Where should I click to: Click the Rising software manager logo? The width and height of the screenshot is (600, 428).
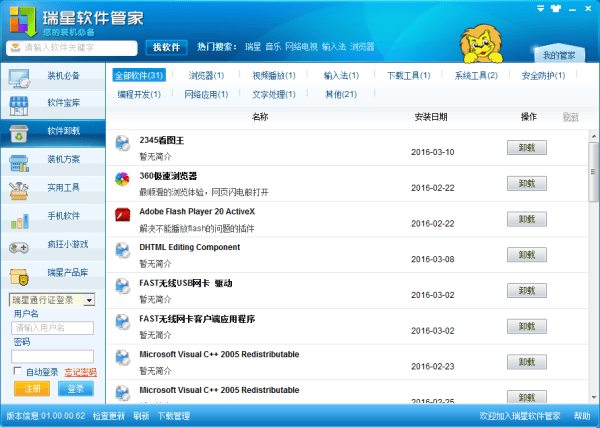[x=23, y=21]
